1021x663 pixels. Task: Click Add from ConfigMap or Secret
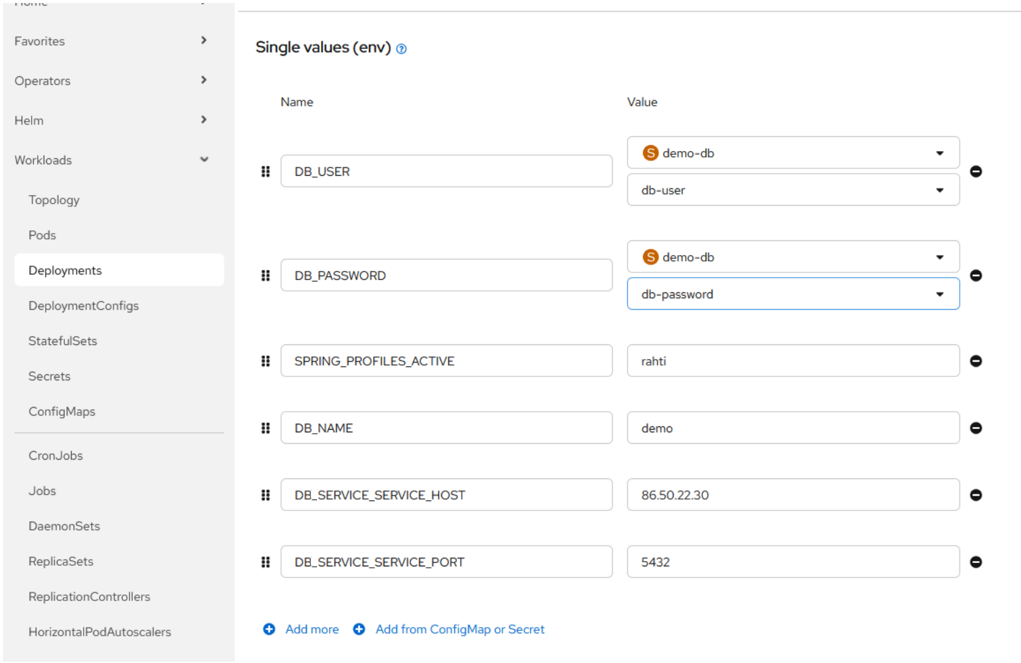450,629
